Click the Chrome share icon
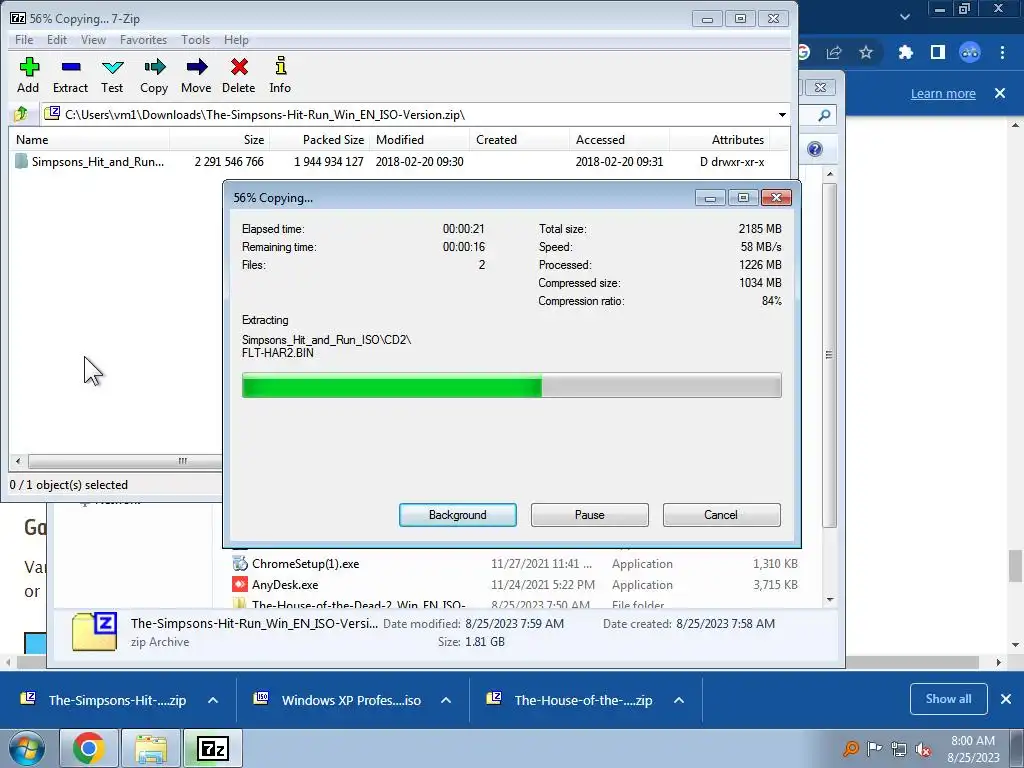Viewport: 1024px width, 768px height. pyautogui.click(x=834, y=52)
